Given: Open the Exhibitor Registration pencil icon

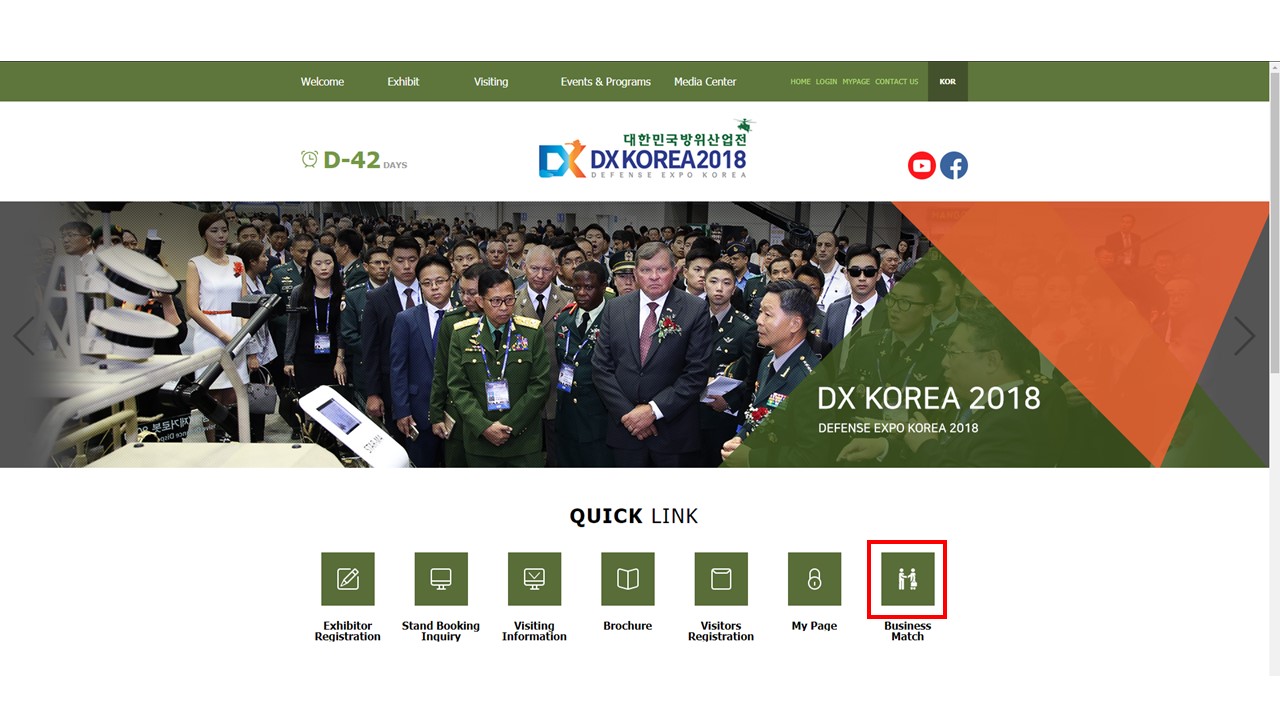Looking at the screenshot, I should click(348, 579).
